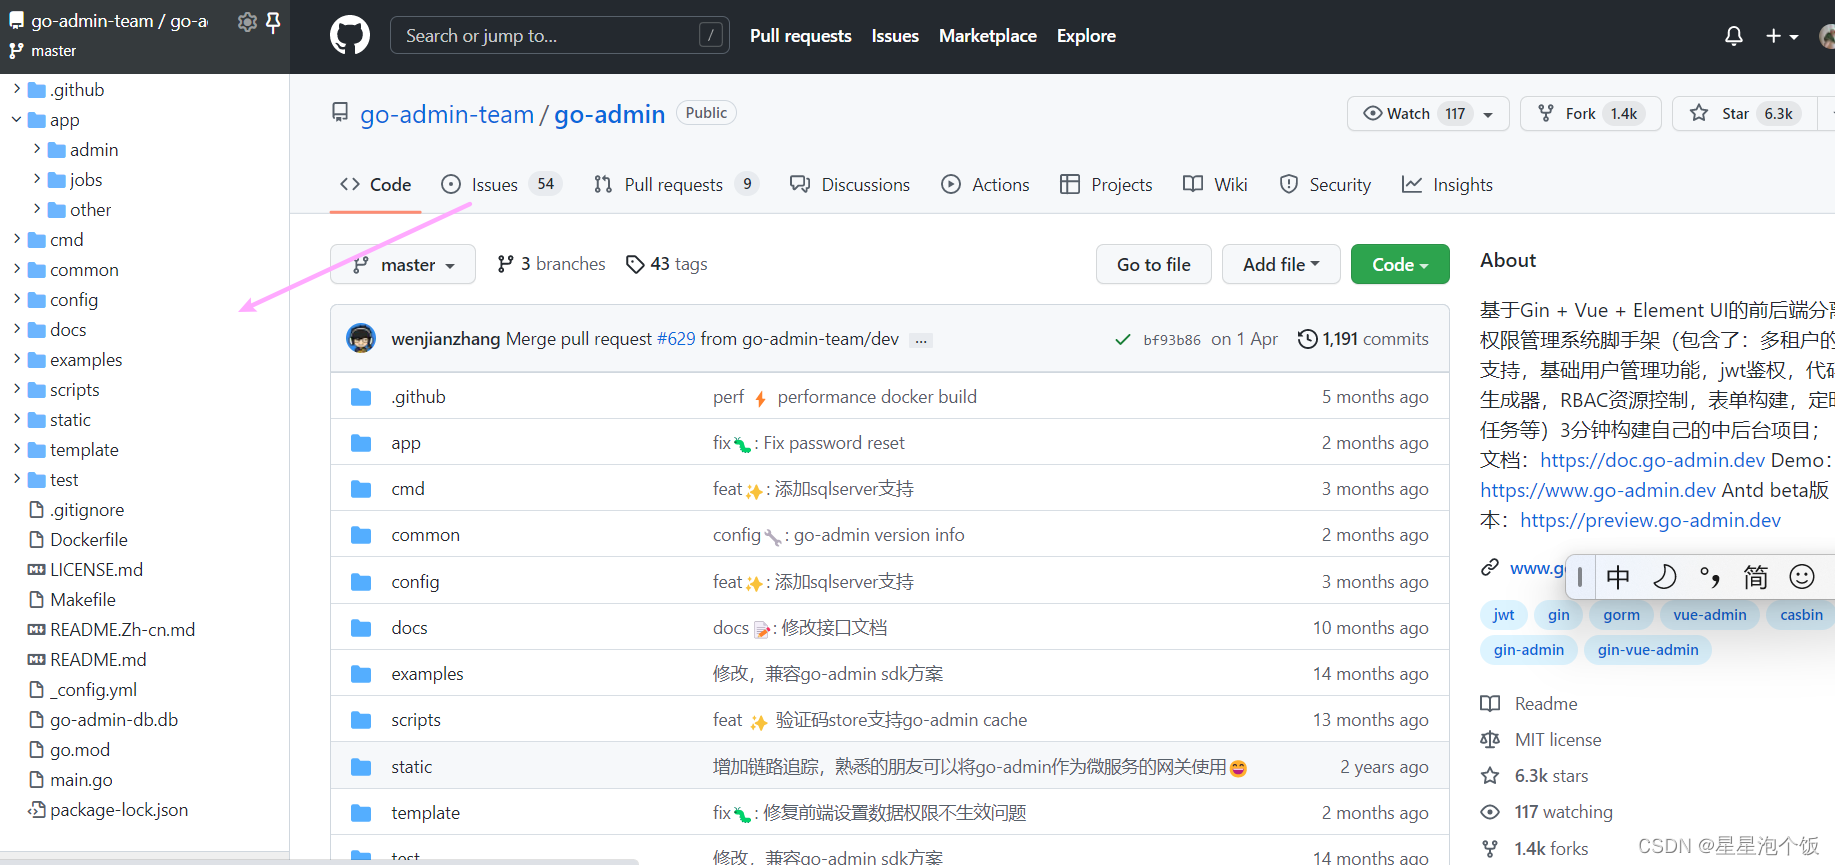
Task: Click the repository book icon
Action: point(340,113)
